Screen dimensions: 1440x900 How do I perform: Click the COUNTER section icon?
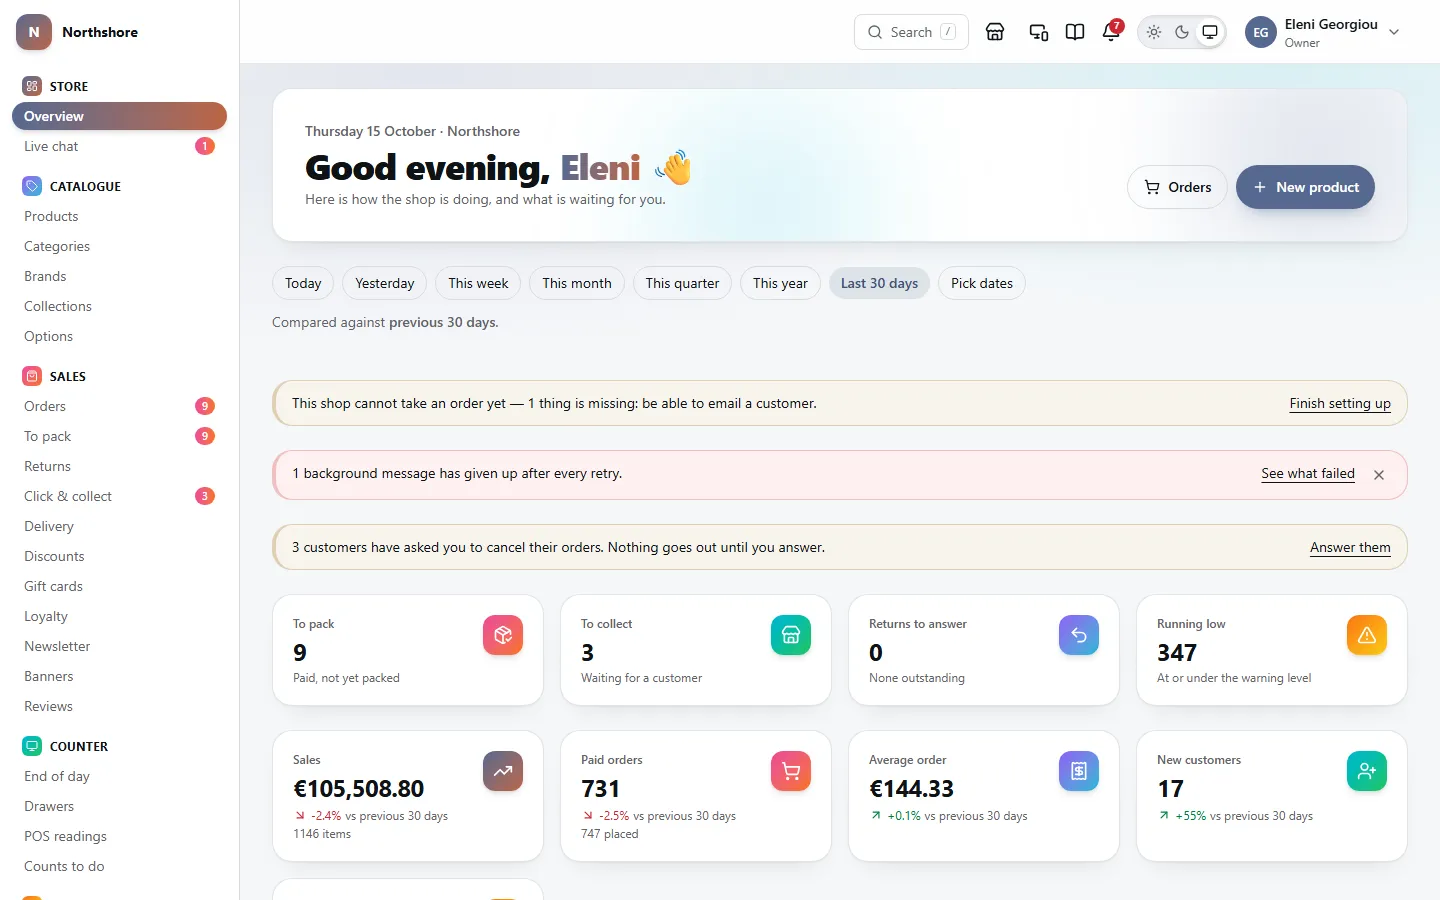click(x=32, y=746)
